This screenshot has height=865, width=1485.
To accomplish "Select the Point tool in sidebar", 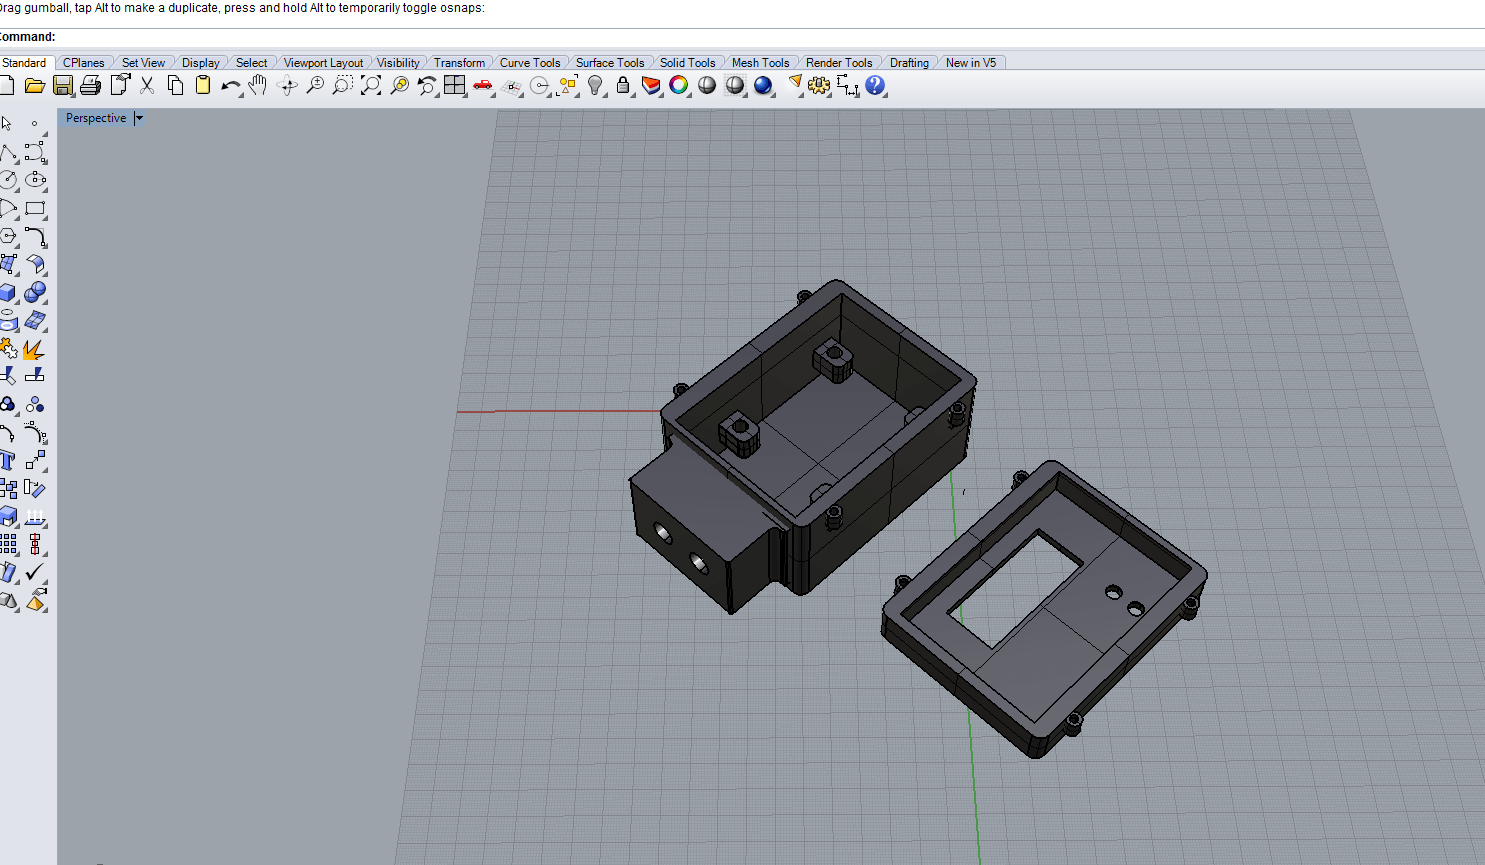I will click(x=35, y=123).
